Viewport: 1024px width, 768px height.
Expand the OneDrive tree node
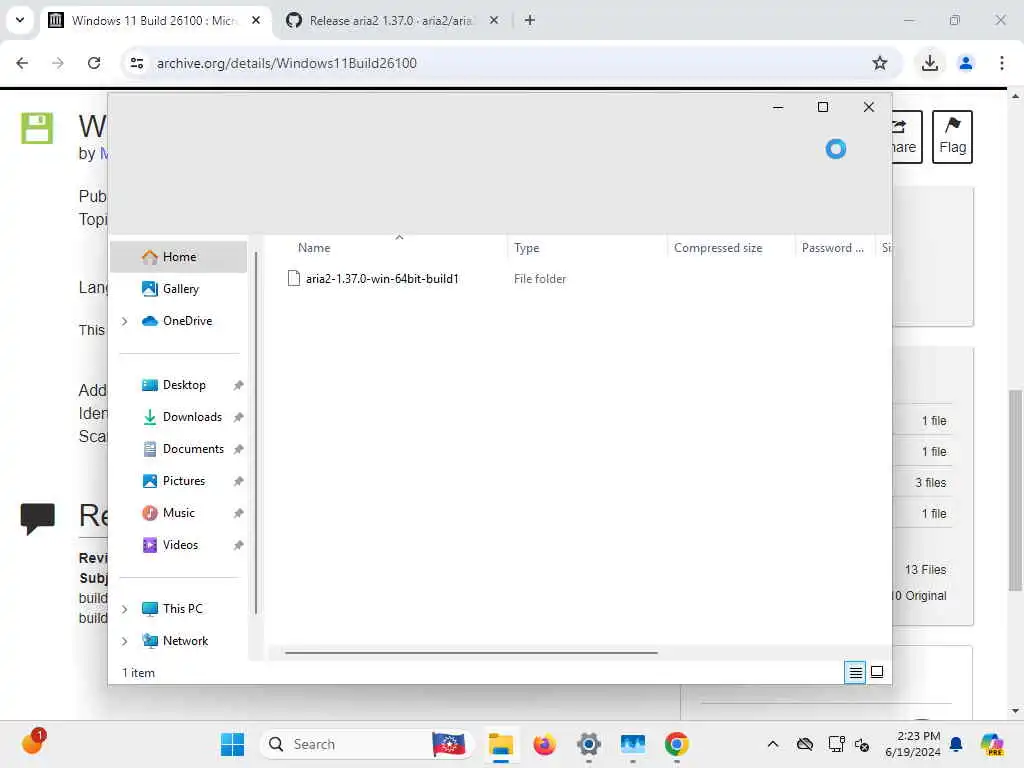[x=124, y=321]
